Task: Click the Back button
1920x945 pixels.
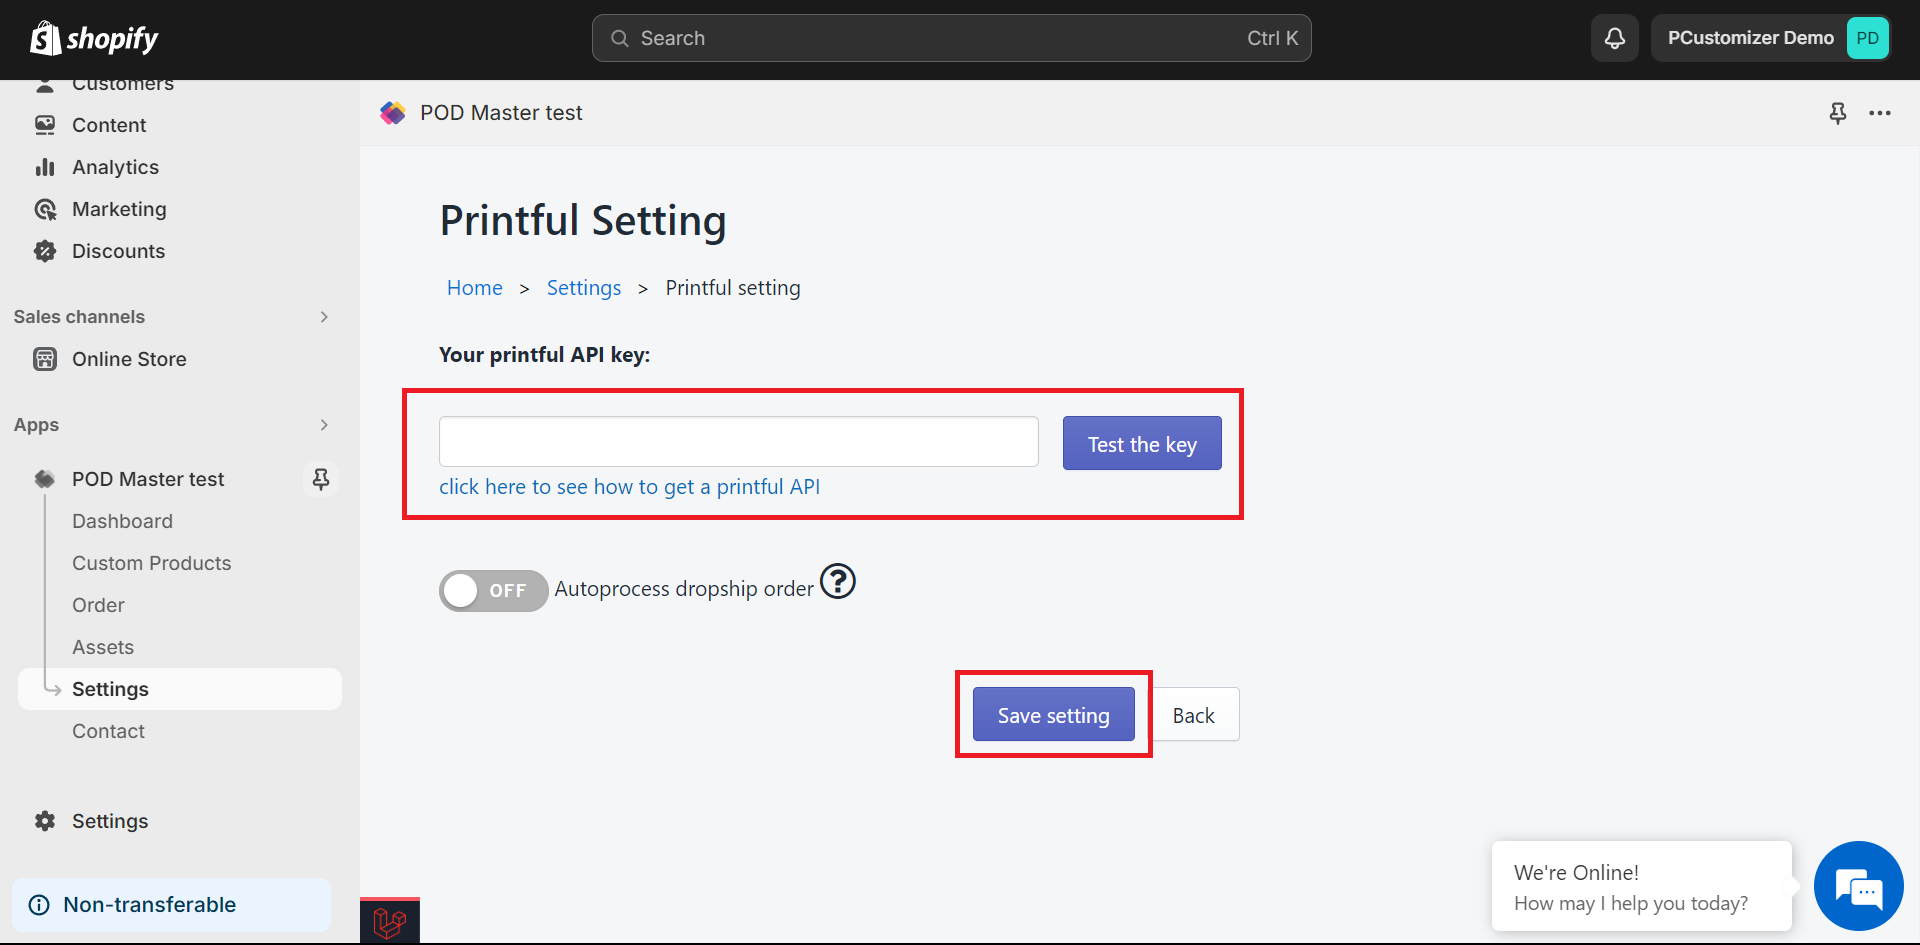Action: click(x=1194, y=714)
